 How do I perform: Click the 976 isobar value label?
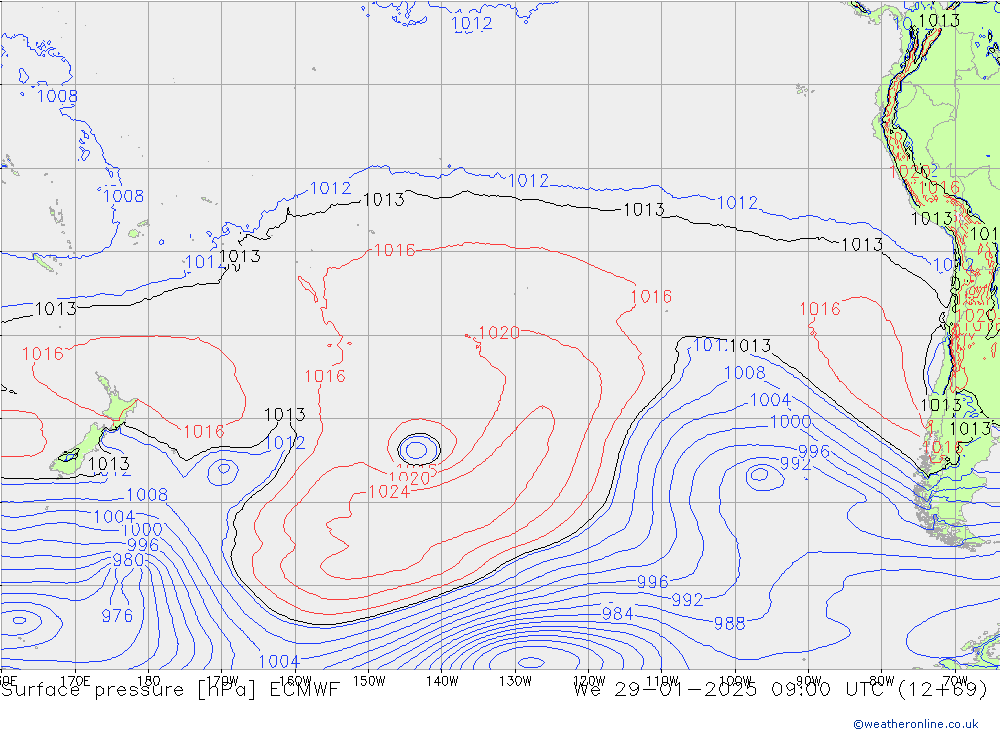click(x=117, y=616)
